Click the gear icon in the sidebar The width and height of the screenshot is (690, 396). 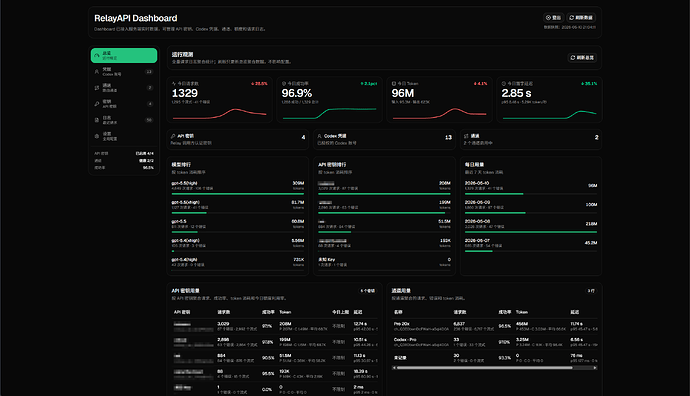click(x=97, y=136)
